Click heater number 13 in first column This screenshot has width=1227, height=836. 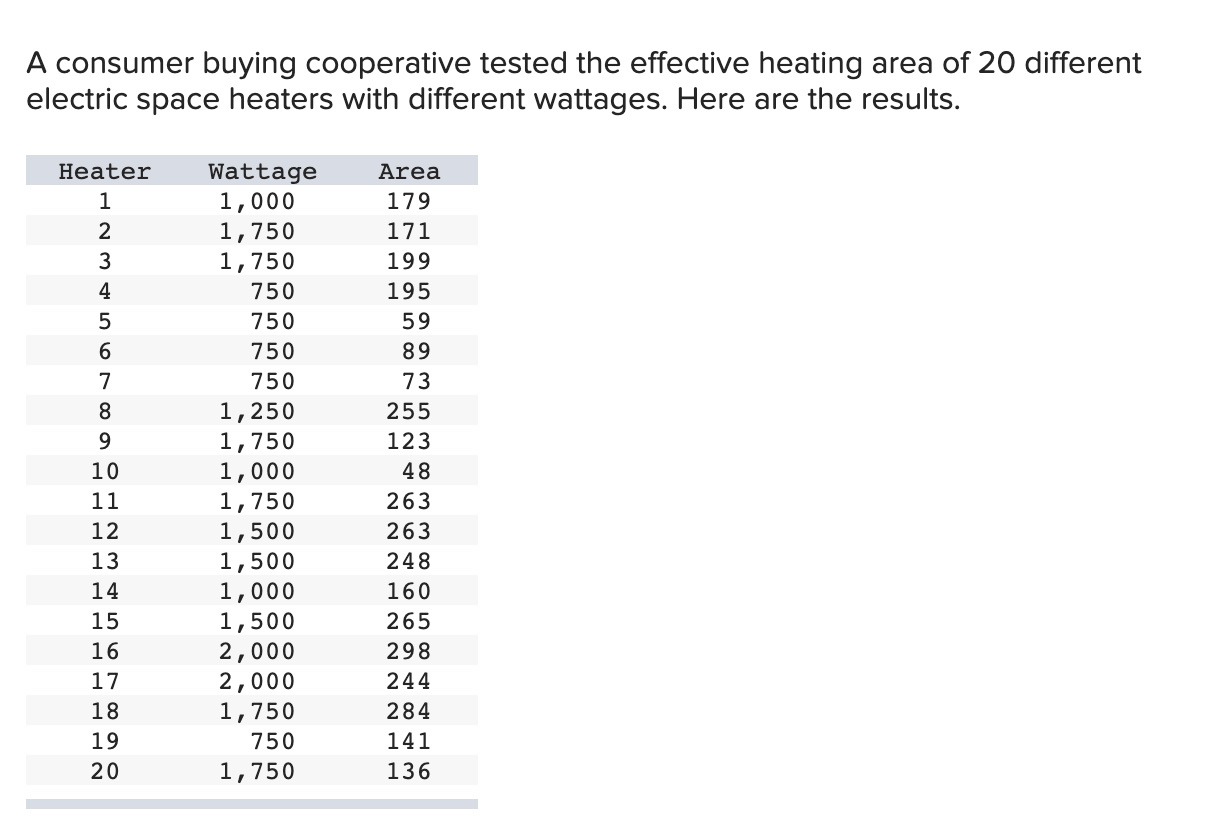pos(105,561)
